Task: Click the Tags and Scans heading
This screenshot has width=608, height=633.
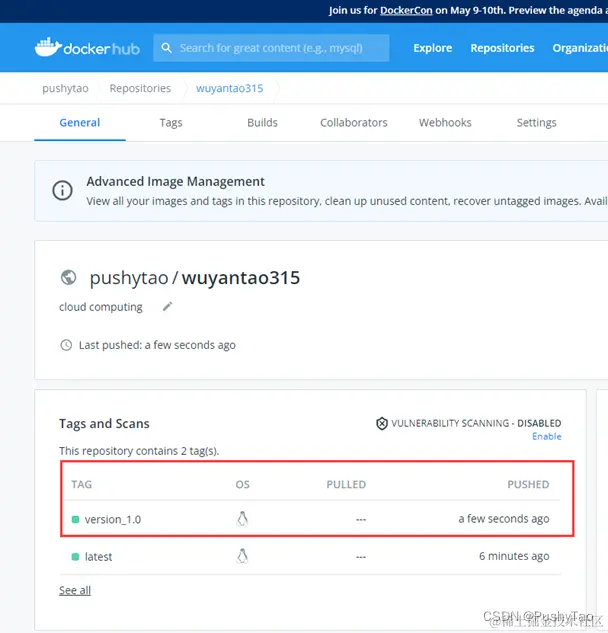Action: coord(104,423)
